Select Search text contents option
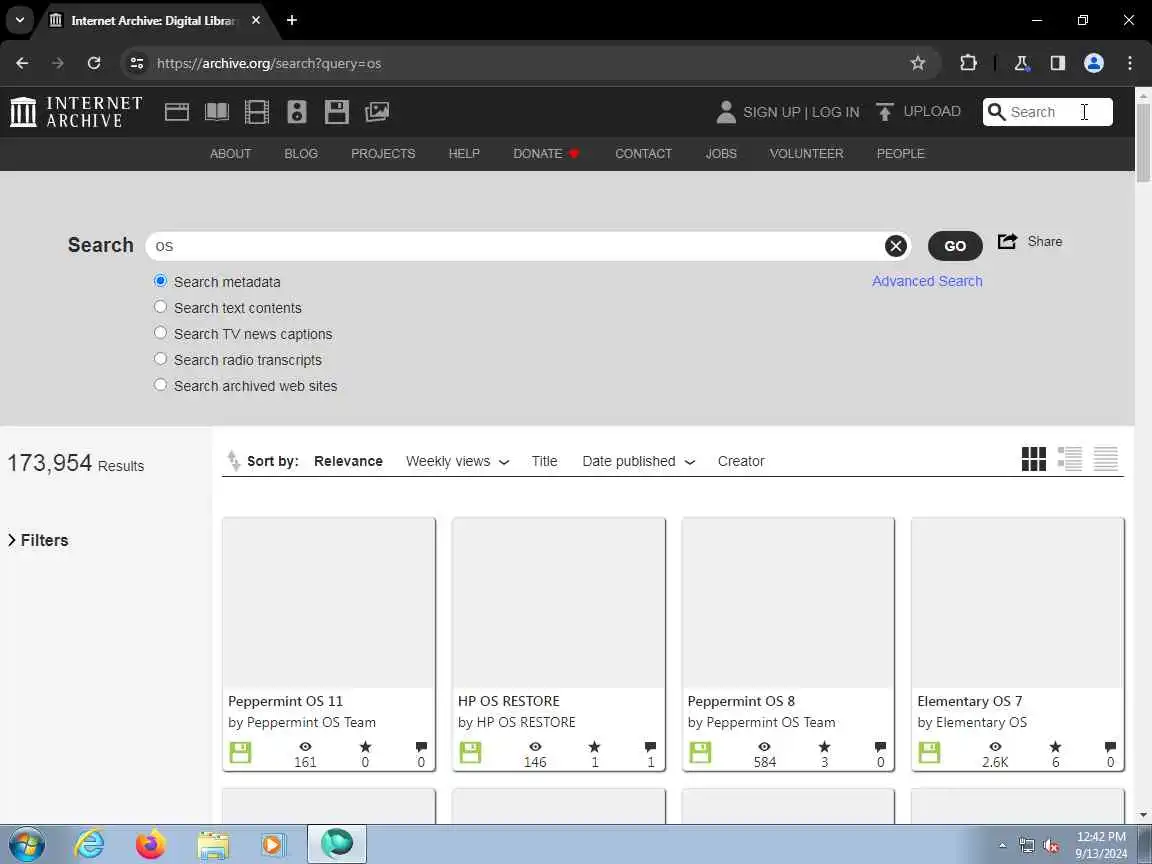The height and width of the screenshot is (864, 1152). tap(160, 306)
